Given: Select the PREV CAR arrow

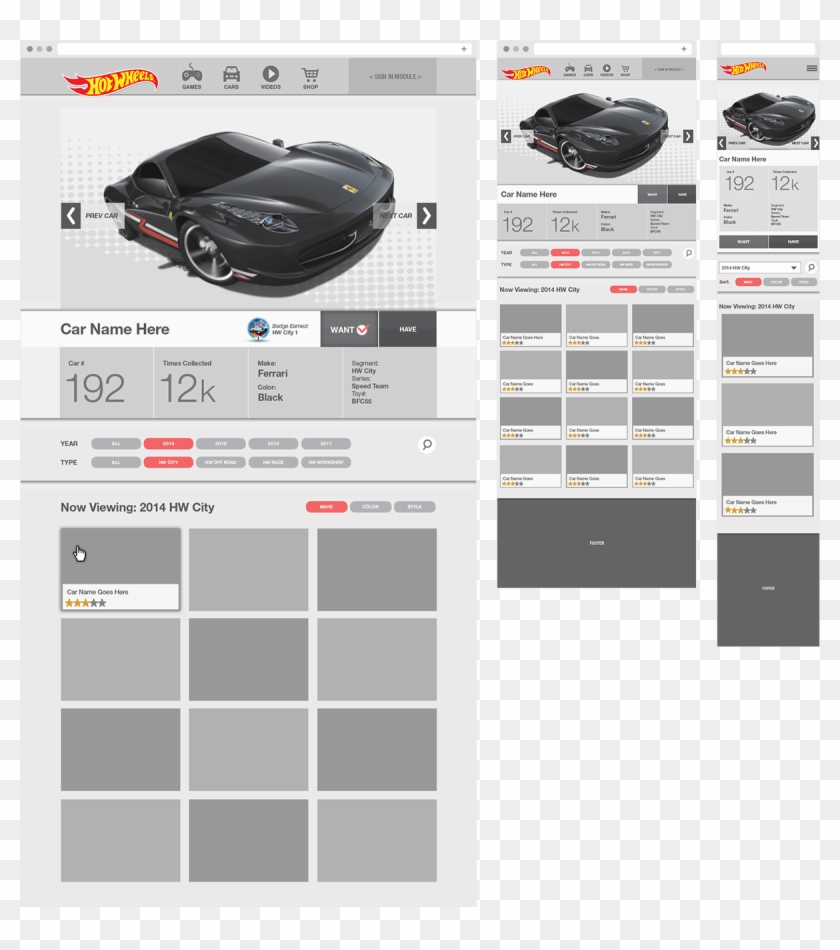Looking at the screenshot, I should 70,213.
